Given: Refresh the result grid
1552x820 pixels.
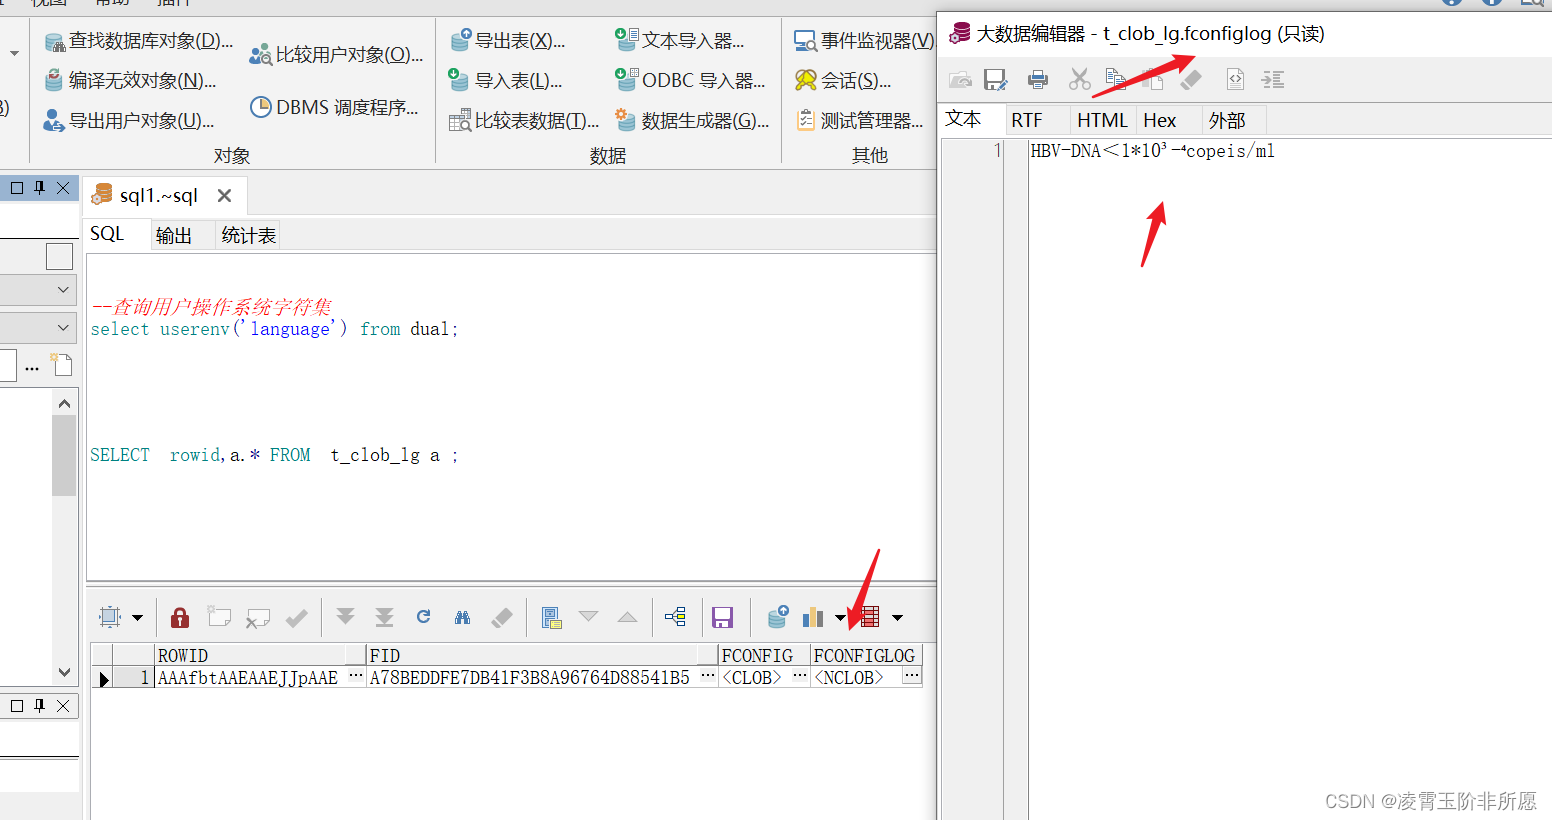Looking at the screenshot, I should pyautogui.click(x=423, y=617).
